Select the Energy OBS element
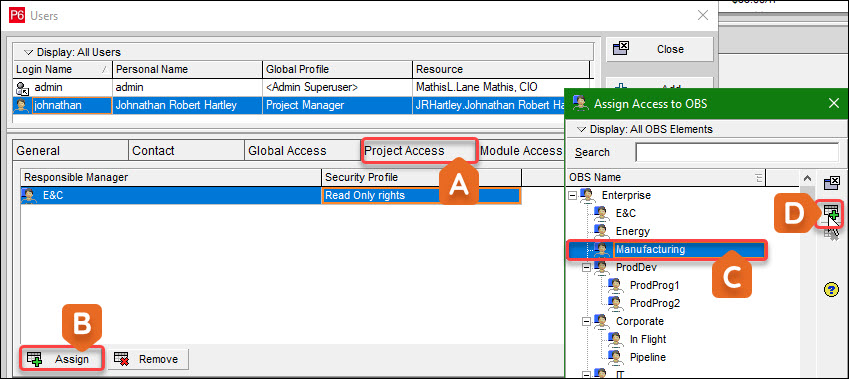 coord(632,231)
